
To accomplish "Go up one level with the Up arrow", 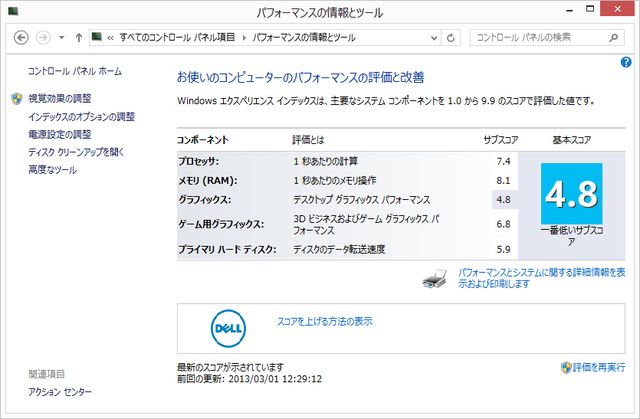I will coord(78,38).
